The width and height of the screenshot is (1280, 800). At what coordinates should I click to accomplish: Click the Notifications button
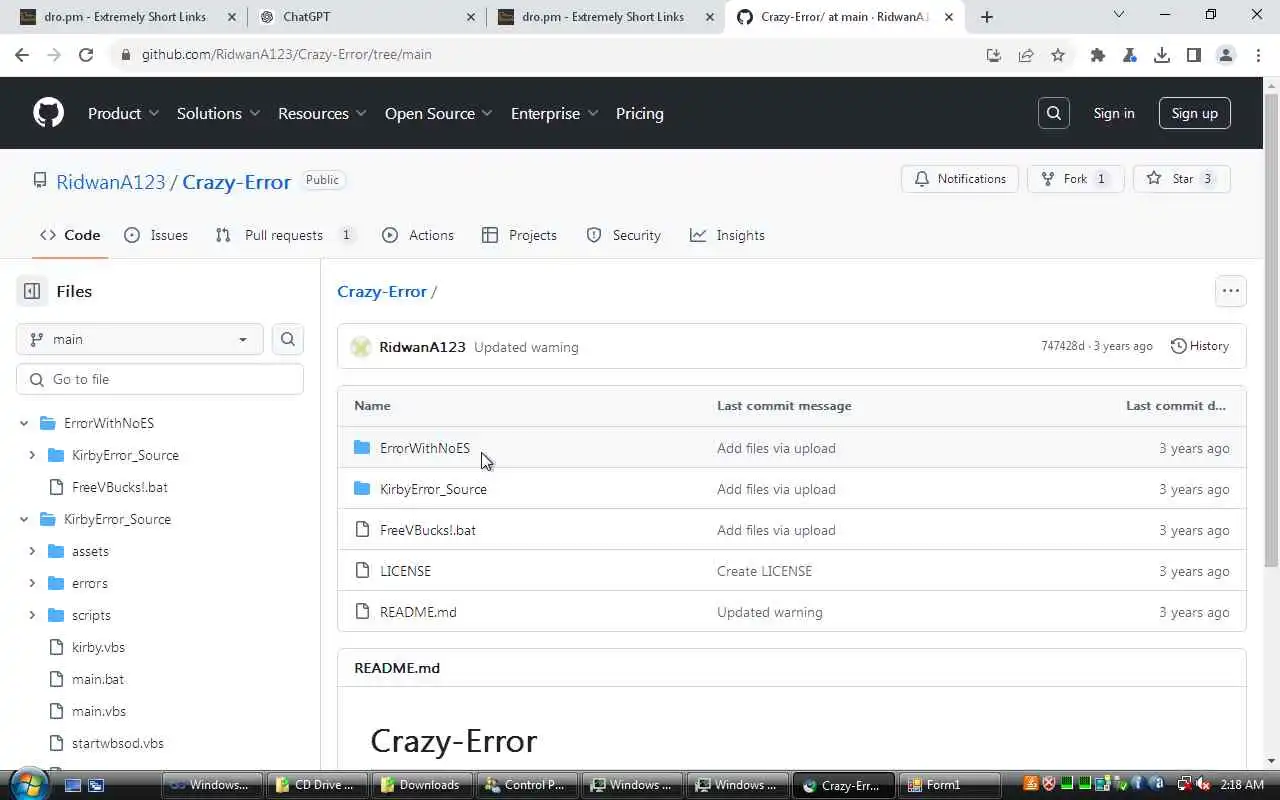960,179
